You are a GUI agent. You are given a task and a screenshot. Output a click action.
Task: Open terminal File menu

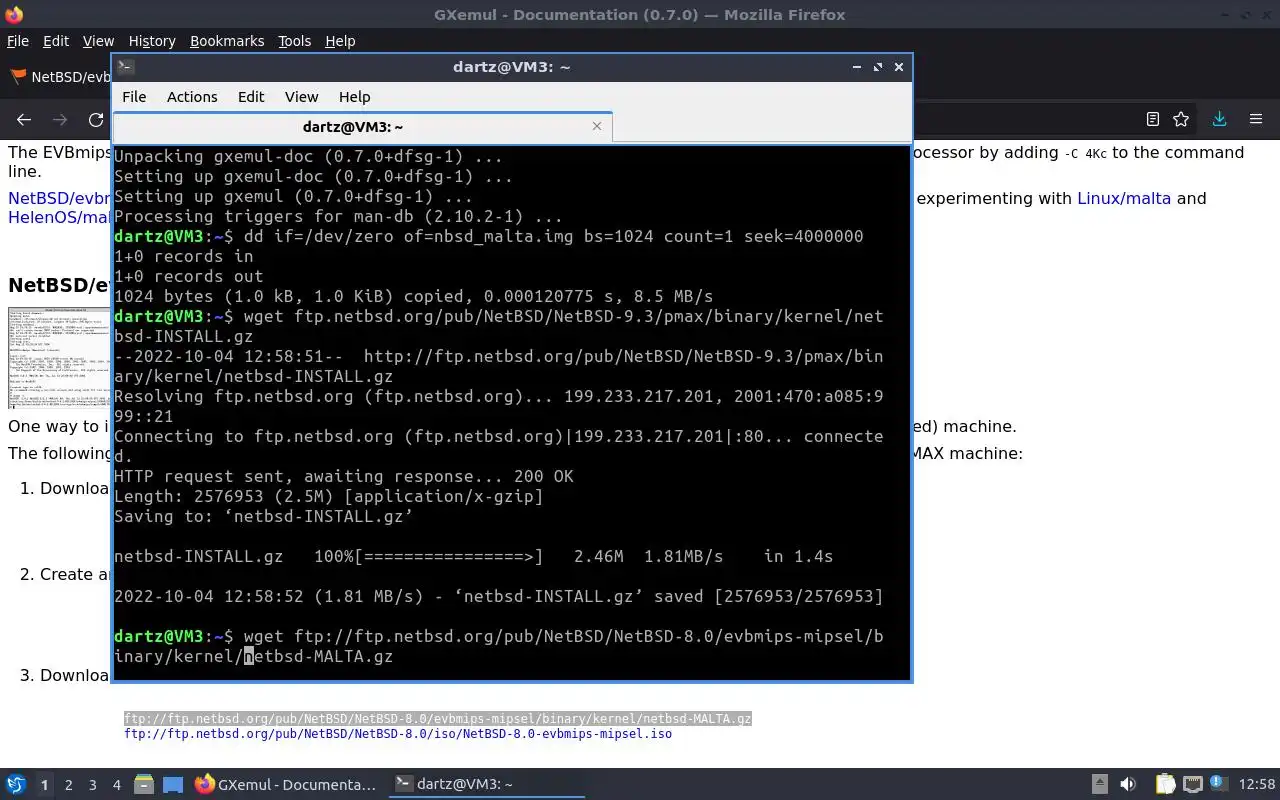[134, 97]
